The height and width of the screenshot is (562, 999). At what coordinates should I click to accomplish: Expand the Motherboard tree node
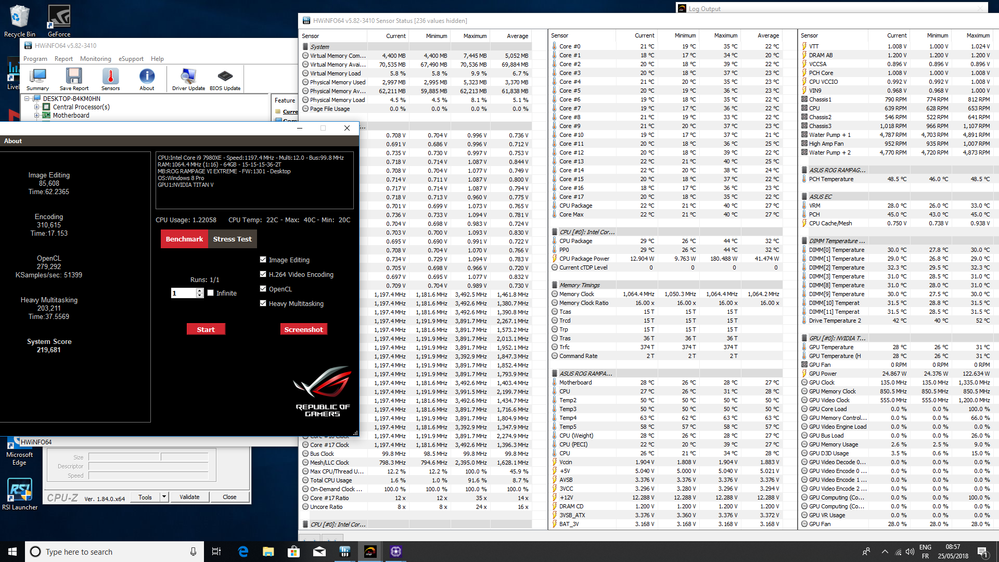tap(36, 115)
